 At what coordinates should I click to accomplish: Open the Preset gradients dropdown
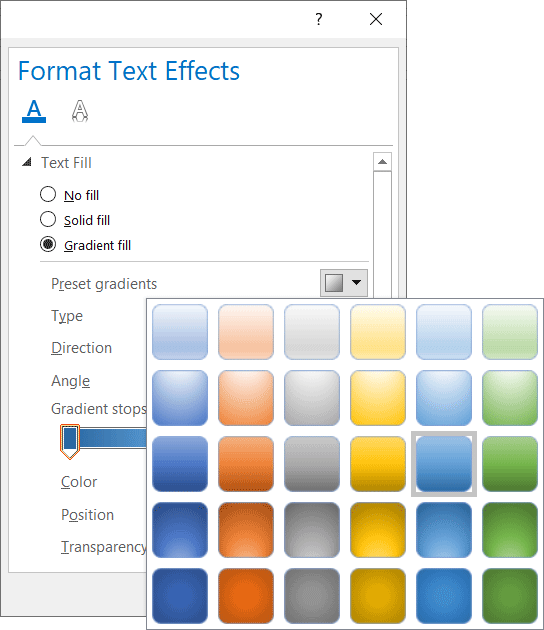coord(344,283)
